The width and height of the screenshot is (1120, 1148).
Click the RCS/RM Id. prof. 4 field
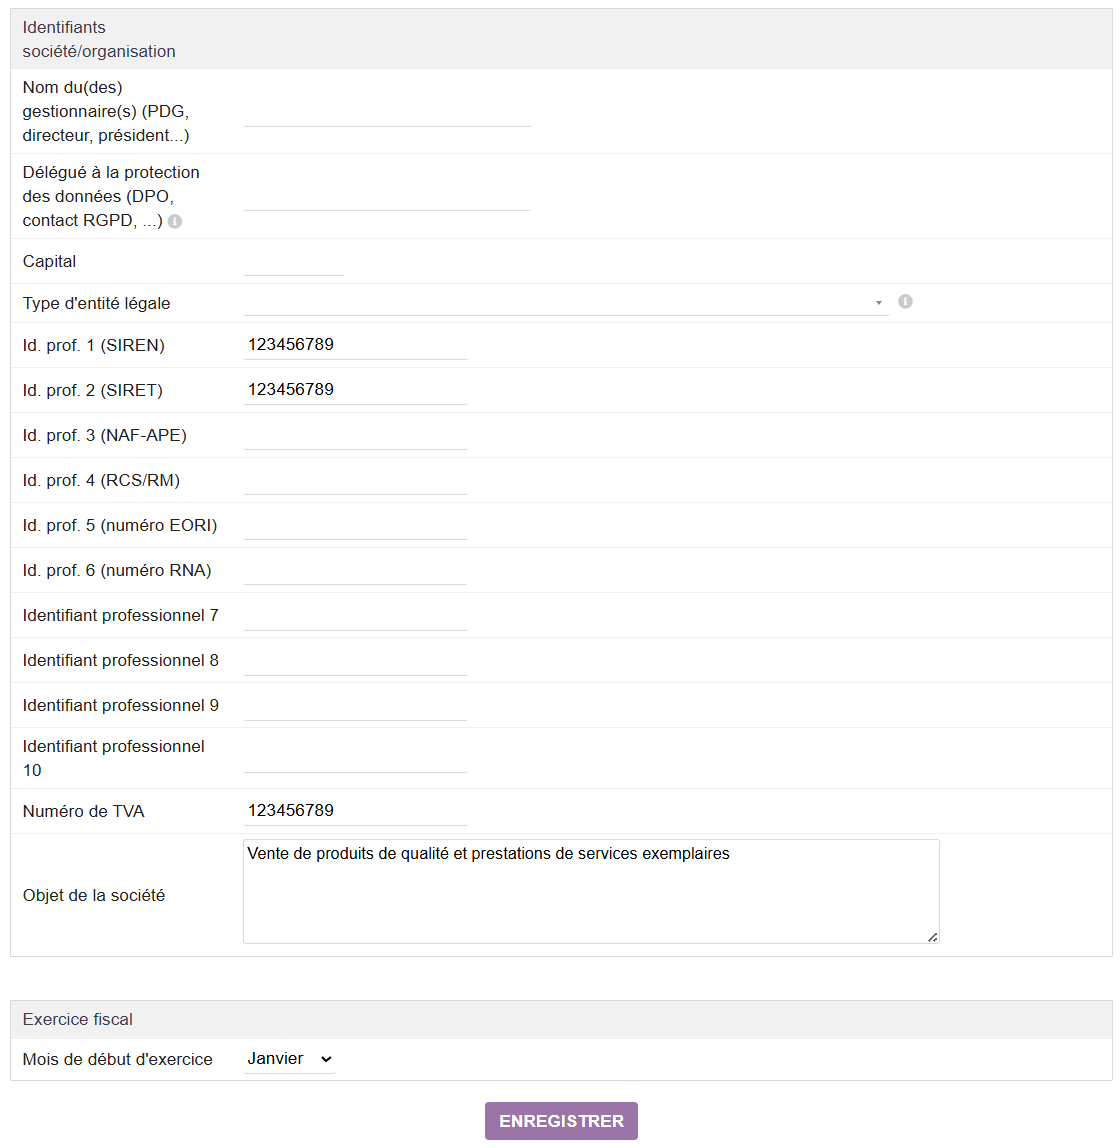[x=355, y=480]
